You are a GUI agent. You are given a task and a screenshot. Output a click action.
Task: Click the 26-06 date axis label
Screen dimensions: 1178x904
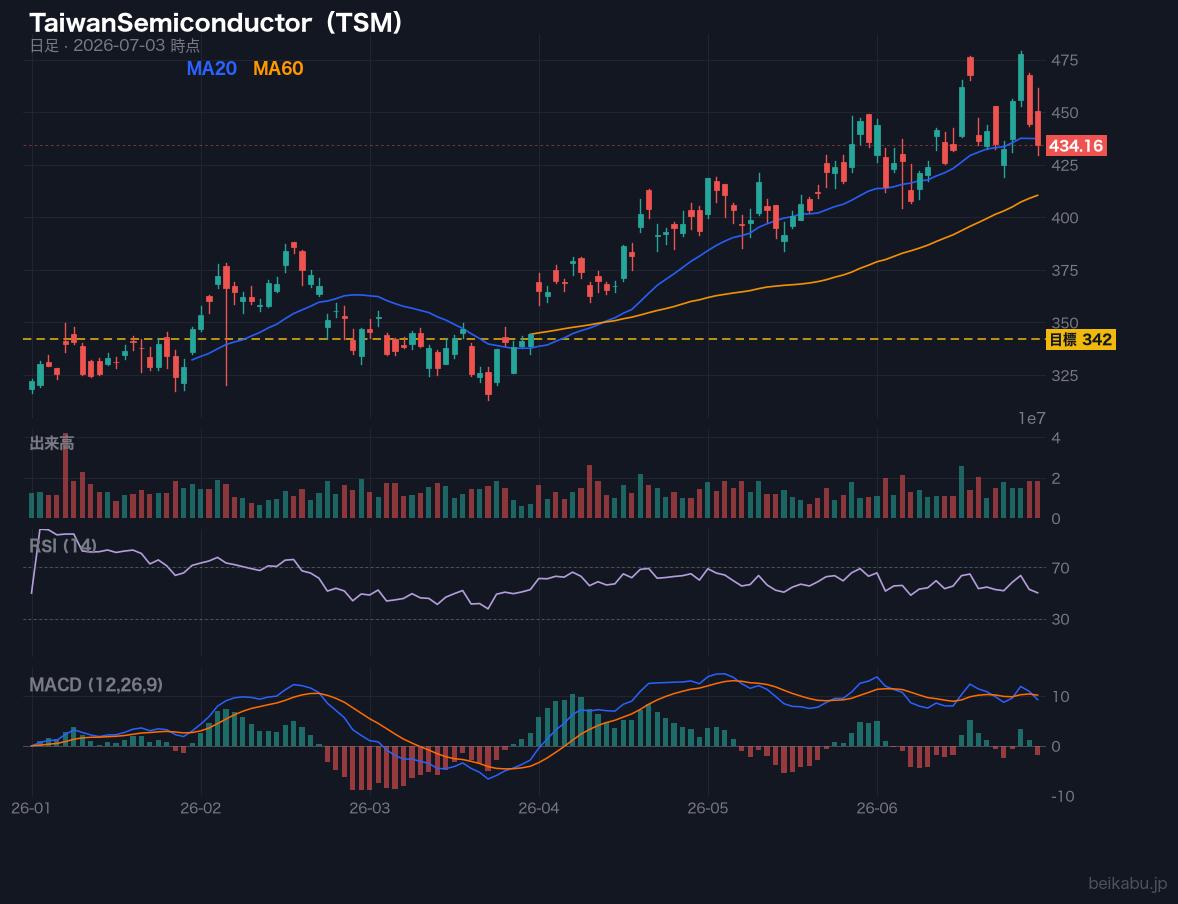click(877, 809)
